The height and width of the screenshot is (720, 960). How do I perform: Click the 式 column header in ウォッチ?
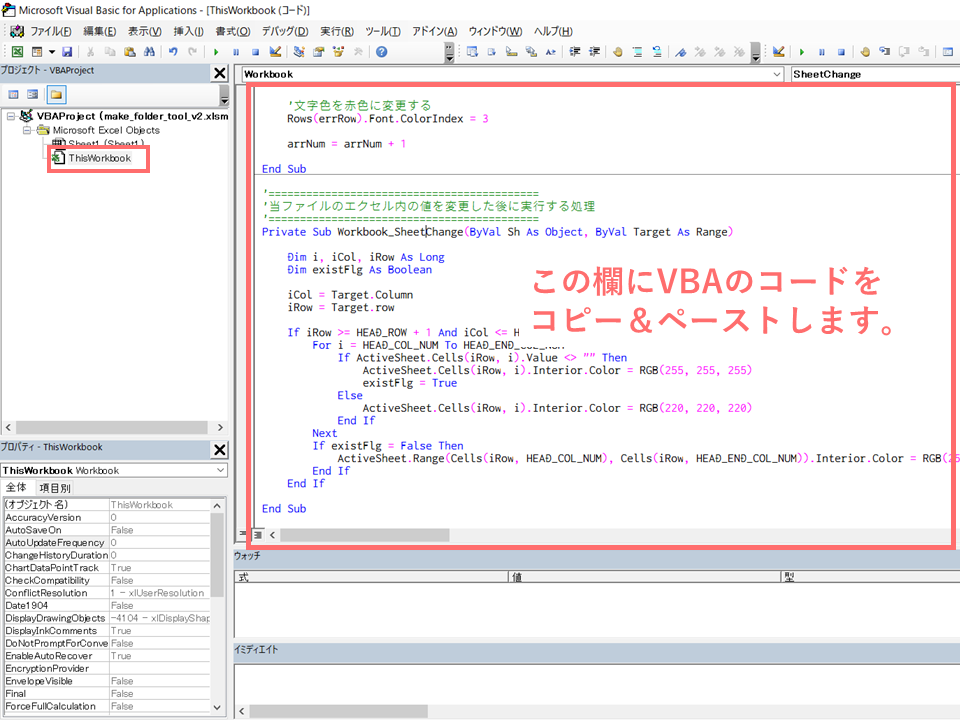pos(372,577)
